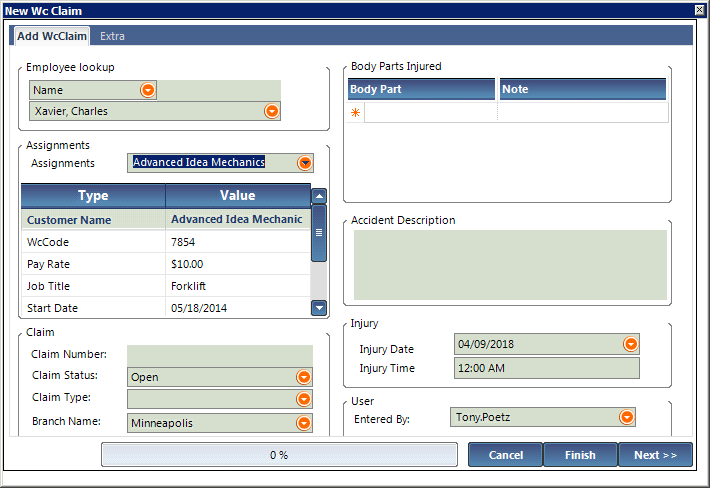Expand the Xavier, Charles employee dropdown

click(x=272, y=111)
